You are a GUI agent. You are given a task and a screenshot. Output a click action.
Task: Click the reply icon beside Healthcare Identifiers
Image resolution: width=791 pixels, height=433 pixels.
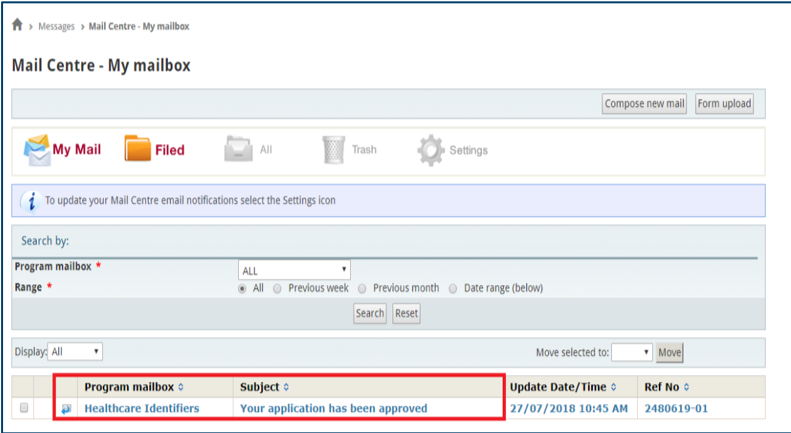66,409
